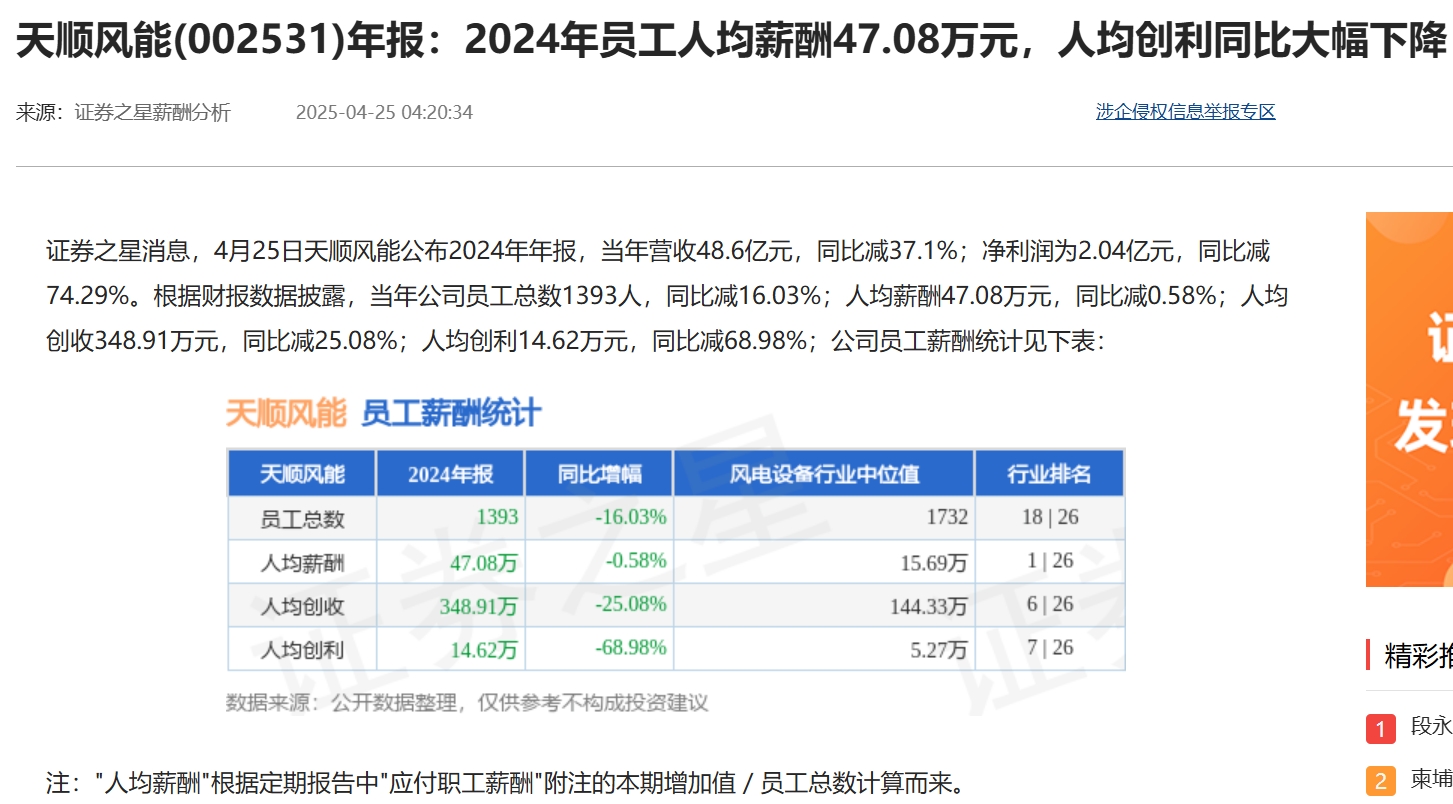Click the 天顺风能 员工薪酬统计 chart title
The height and width of the screenshot is (804, 1453).
point(383,413)
